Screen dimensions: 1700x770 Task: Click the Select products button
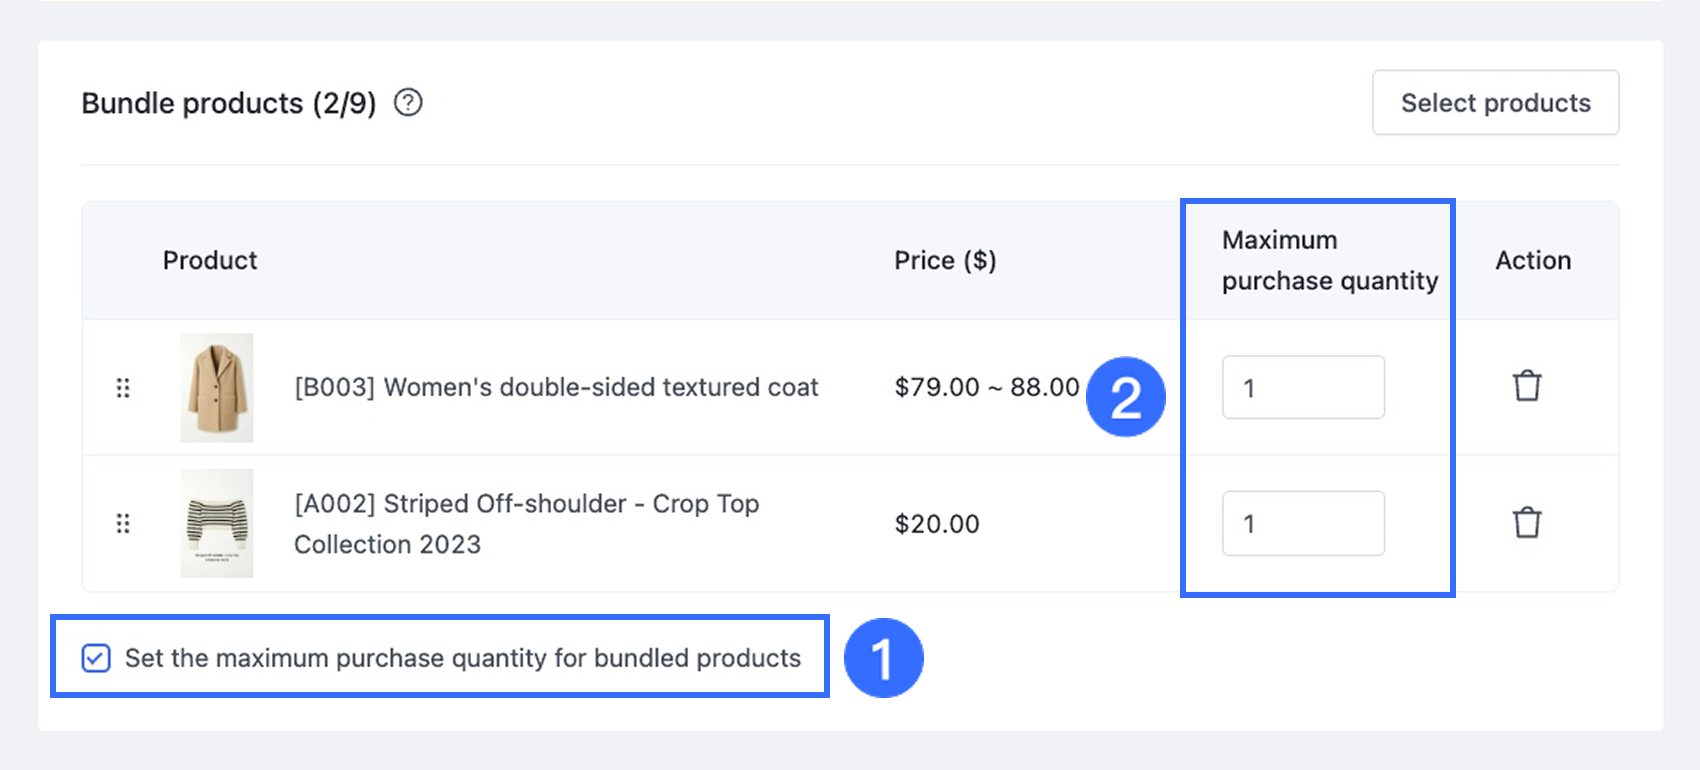(x=1495, y=102)
